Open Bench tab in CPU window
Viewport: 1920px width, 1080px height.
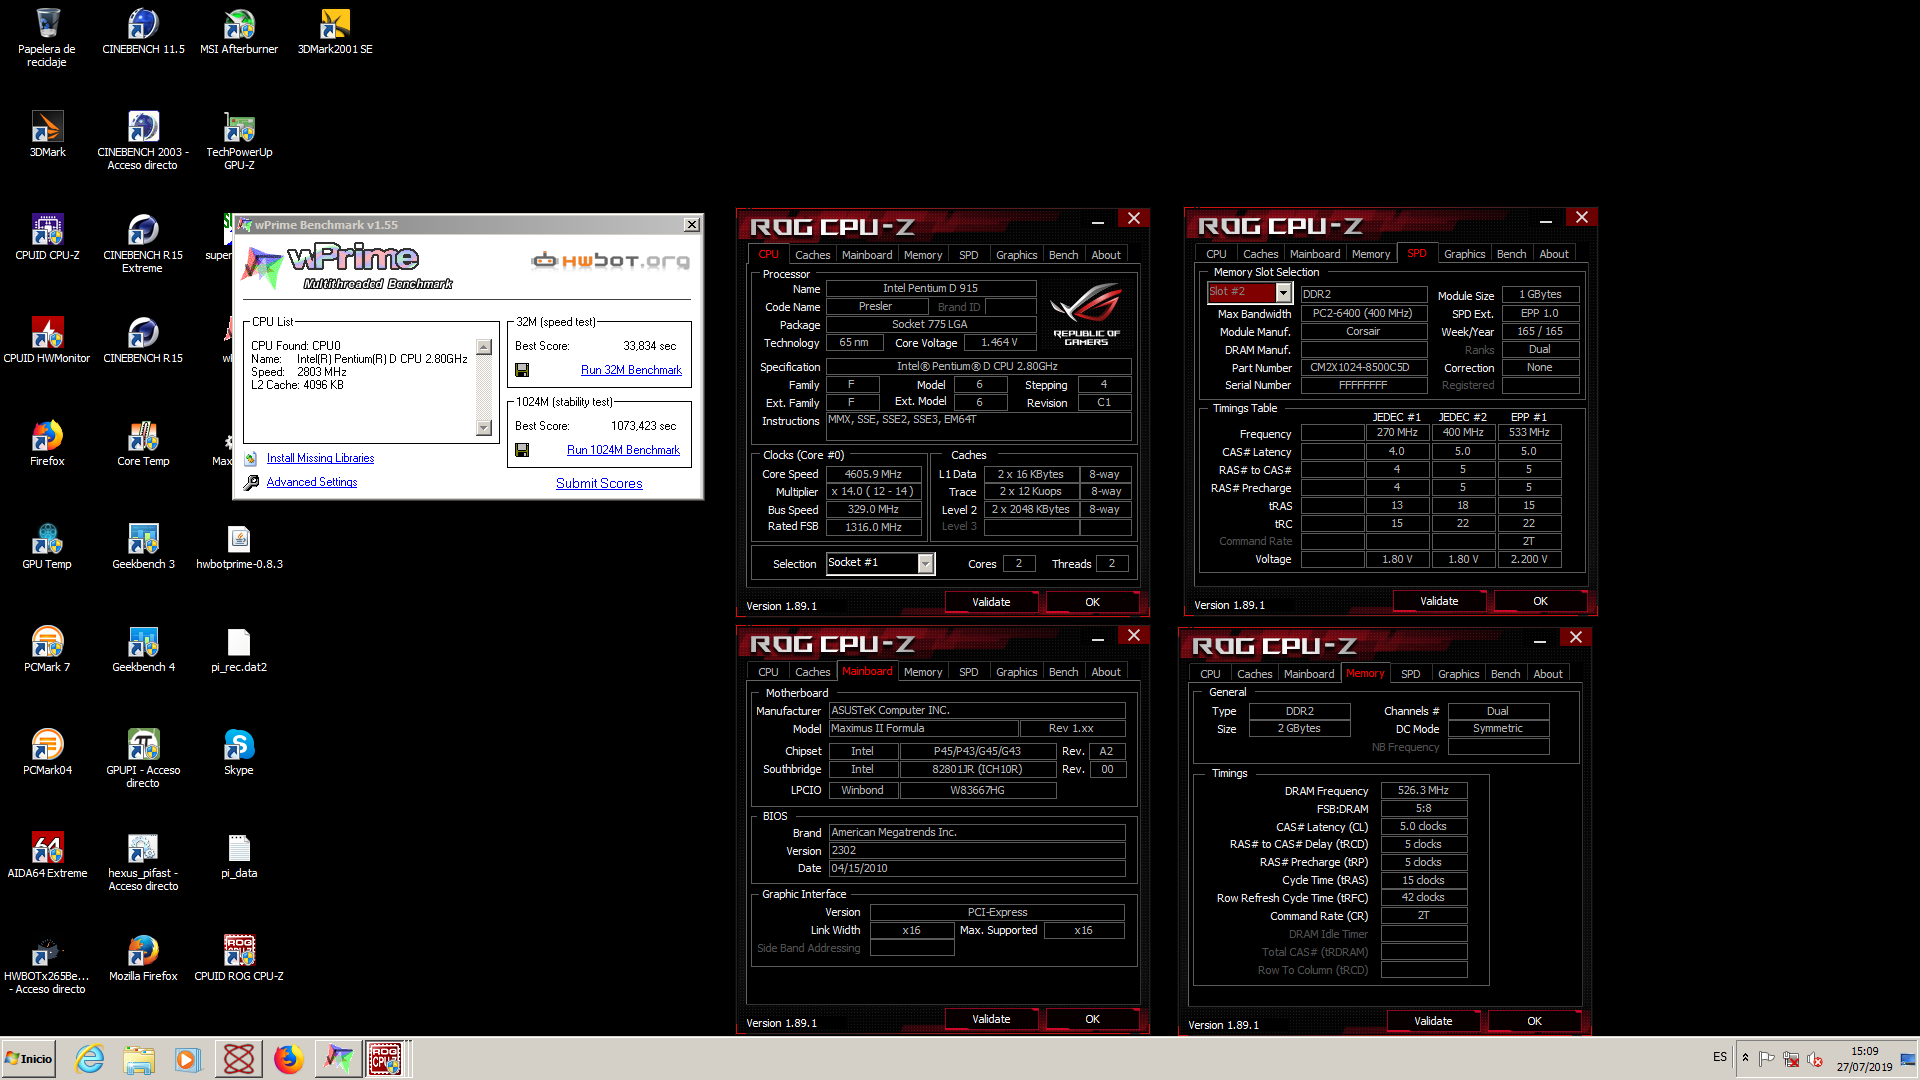(x=1063, y=255)
